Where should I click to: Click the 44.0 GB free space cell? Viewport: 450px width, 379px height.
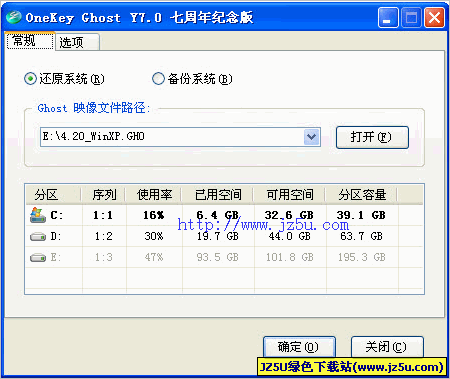click(x=289, y=237)
